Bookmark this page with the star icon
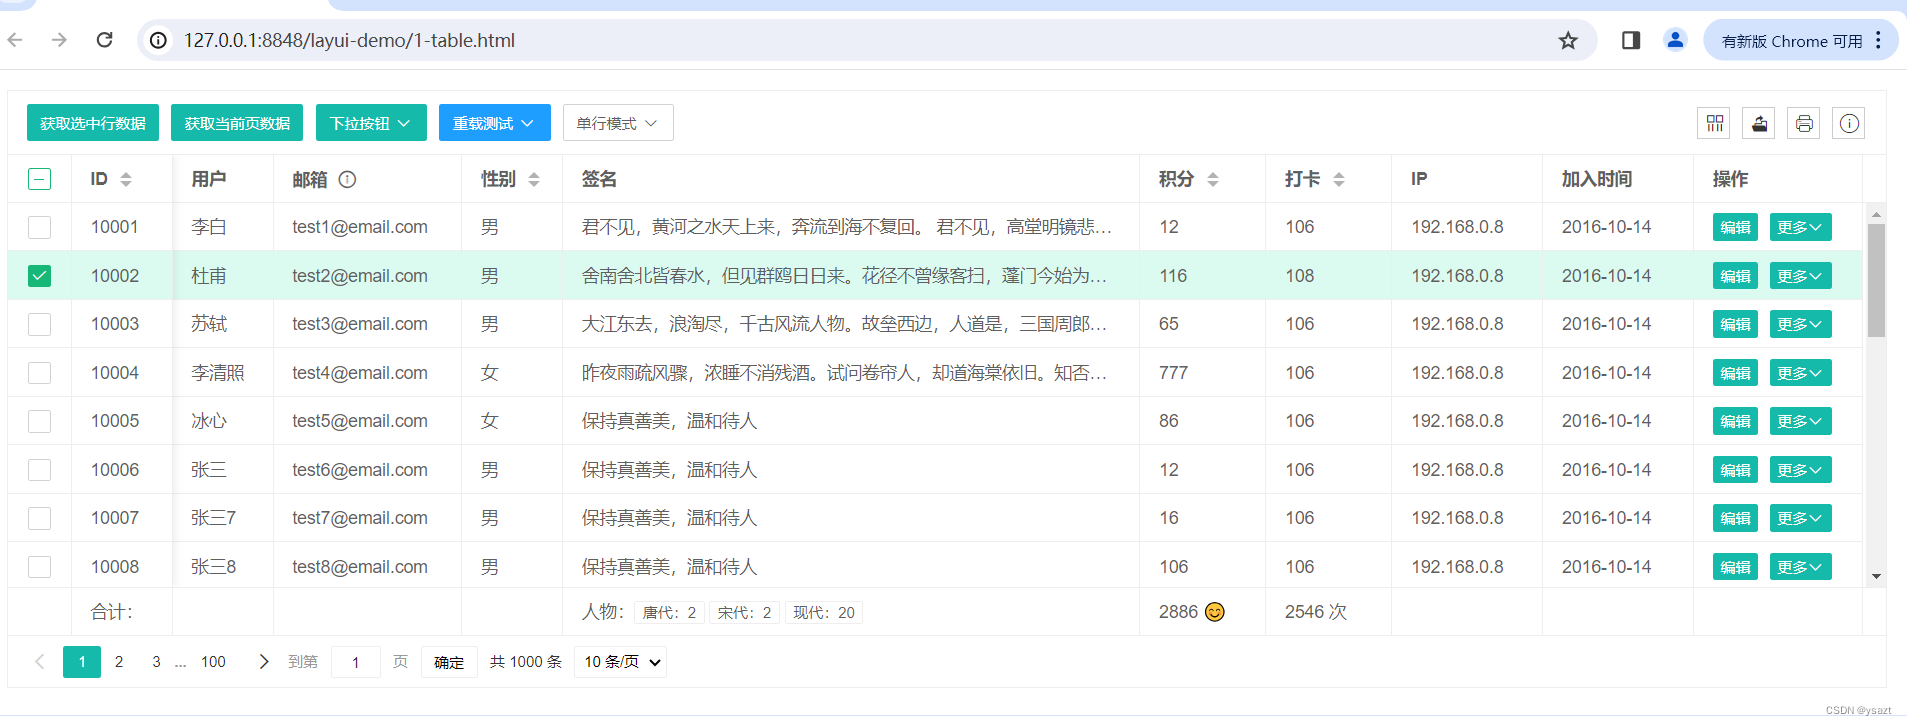The height and width of the screenshot is (725, 1907). tap(1568, 40)
